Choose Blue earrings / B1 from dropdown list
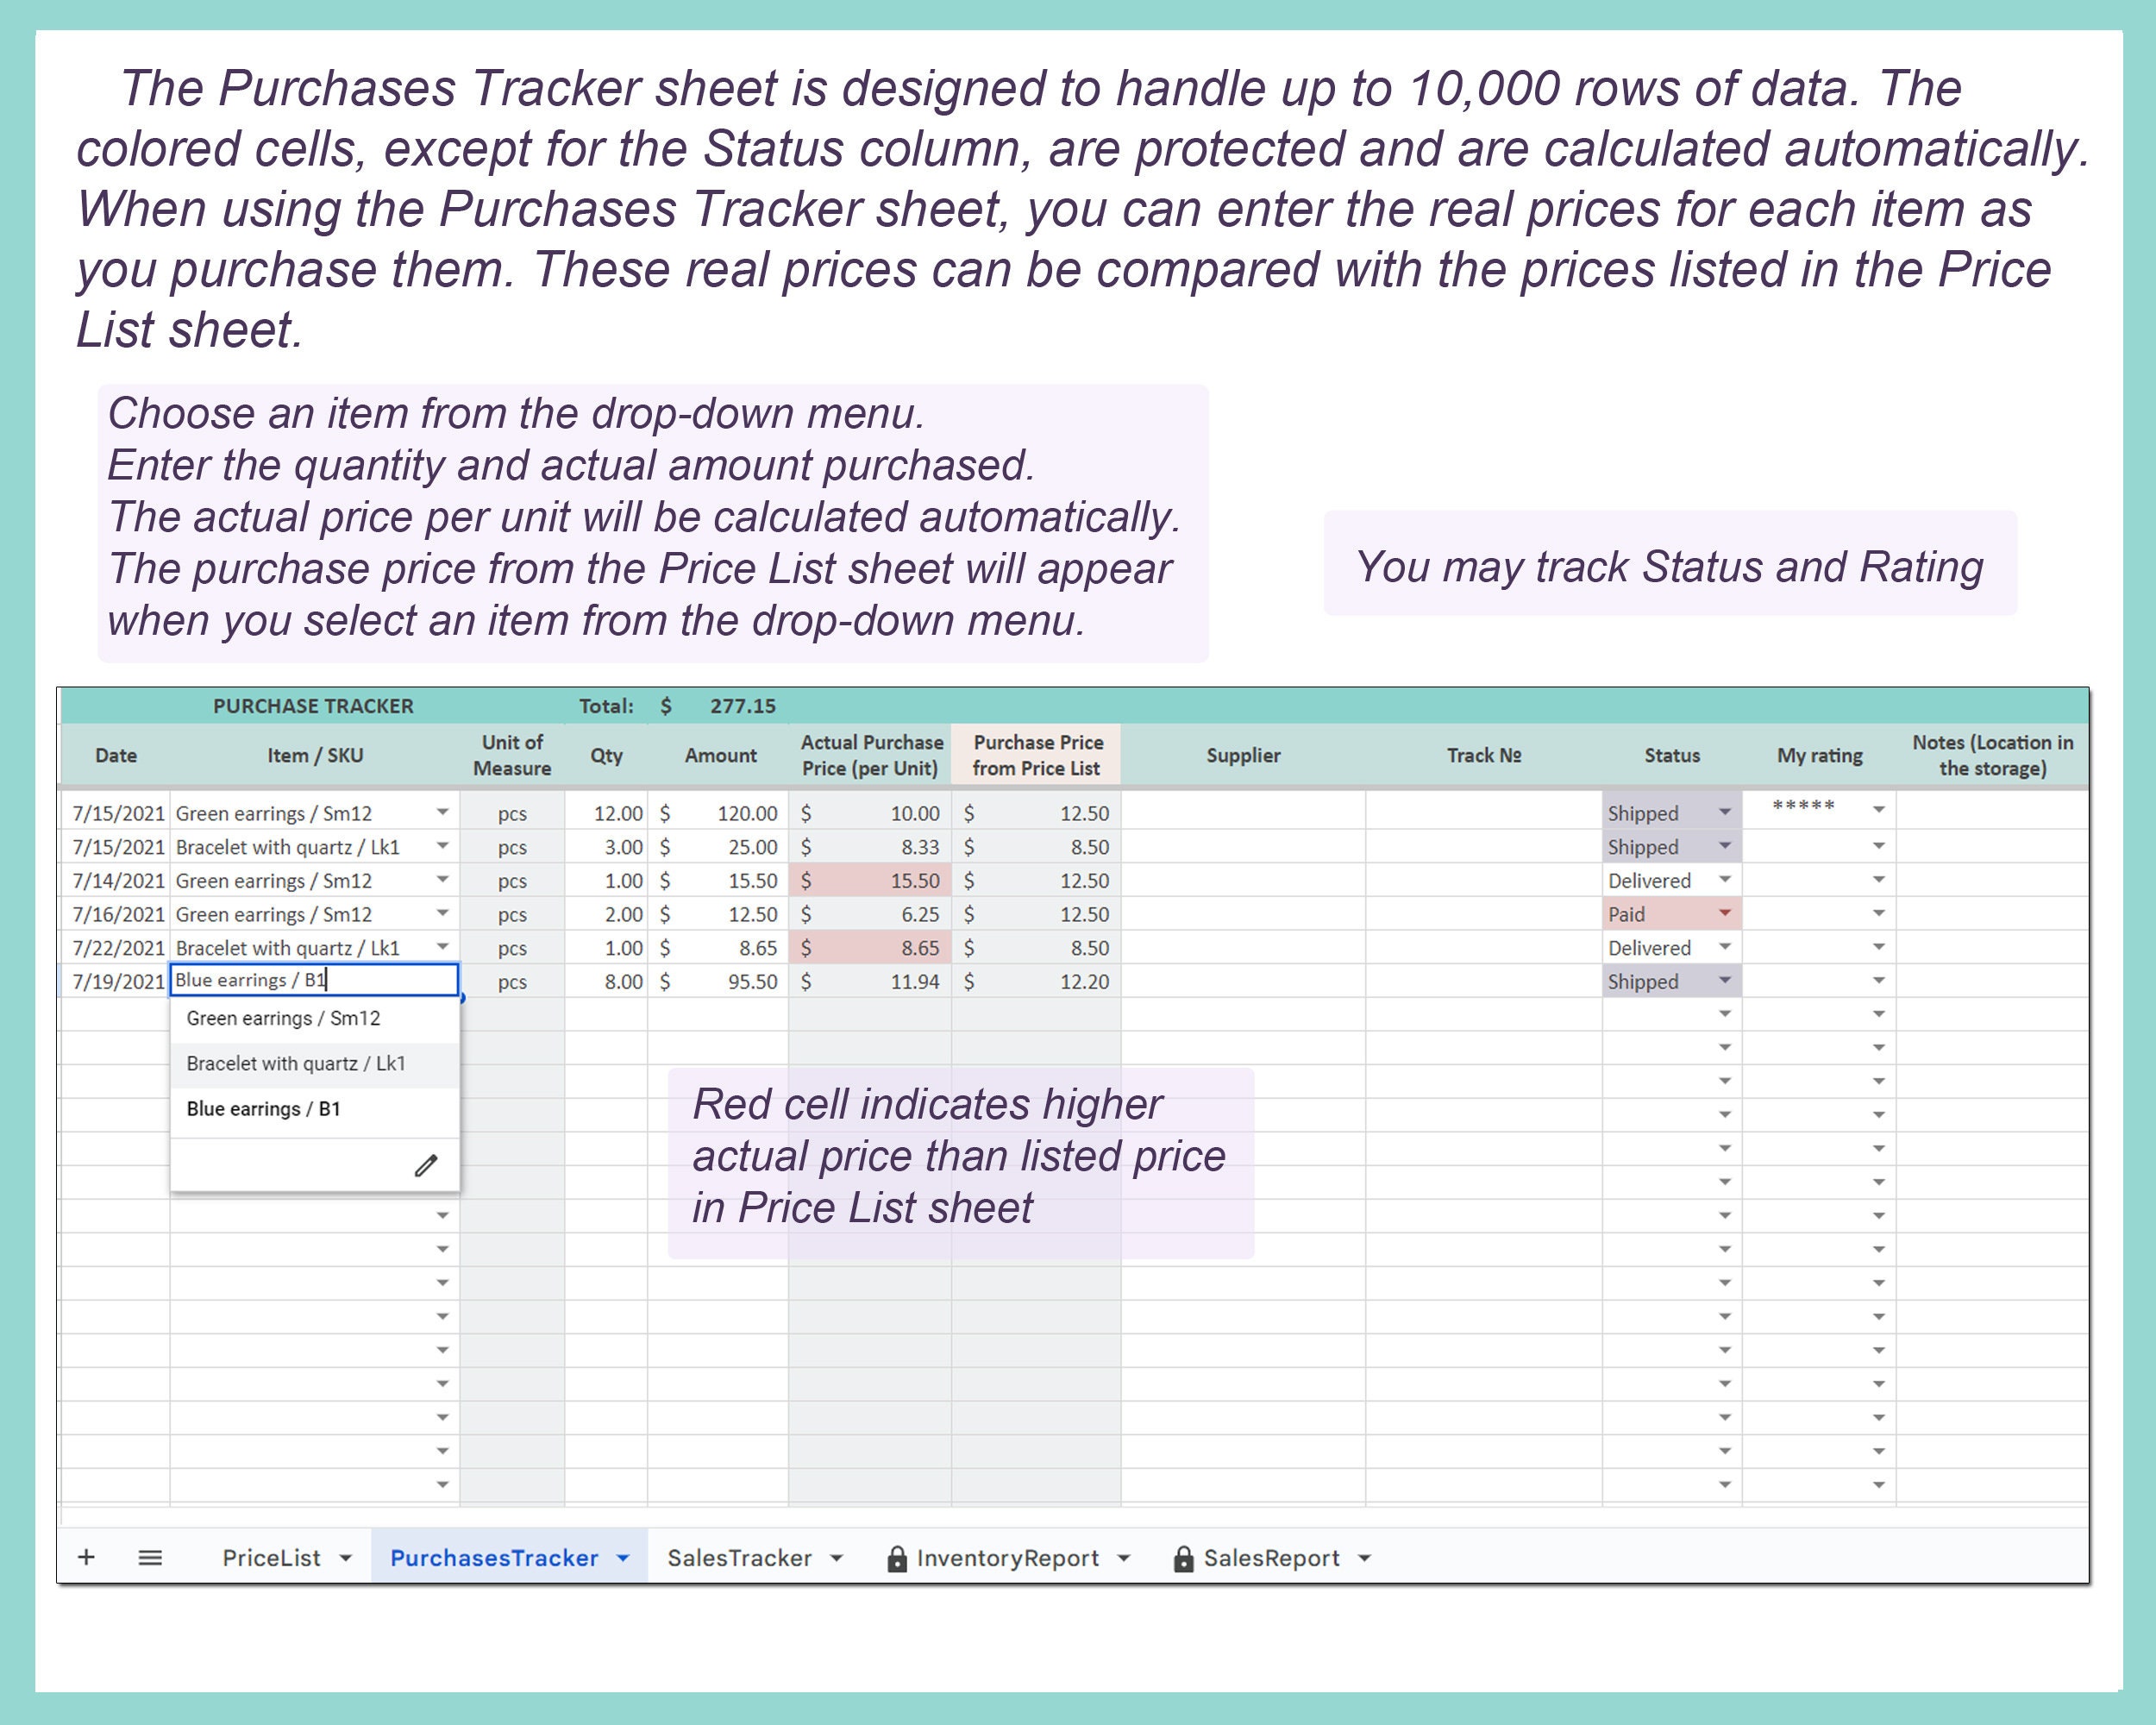The image size is (2156, 1725). point(315,1108)
